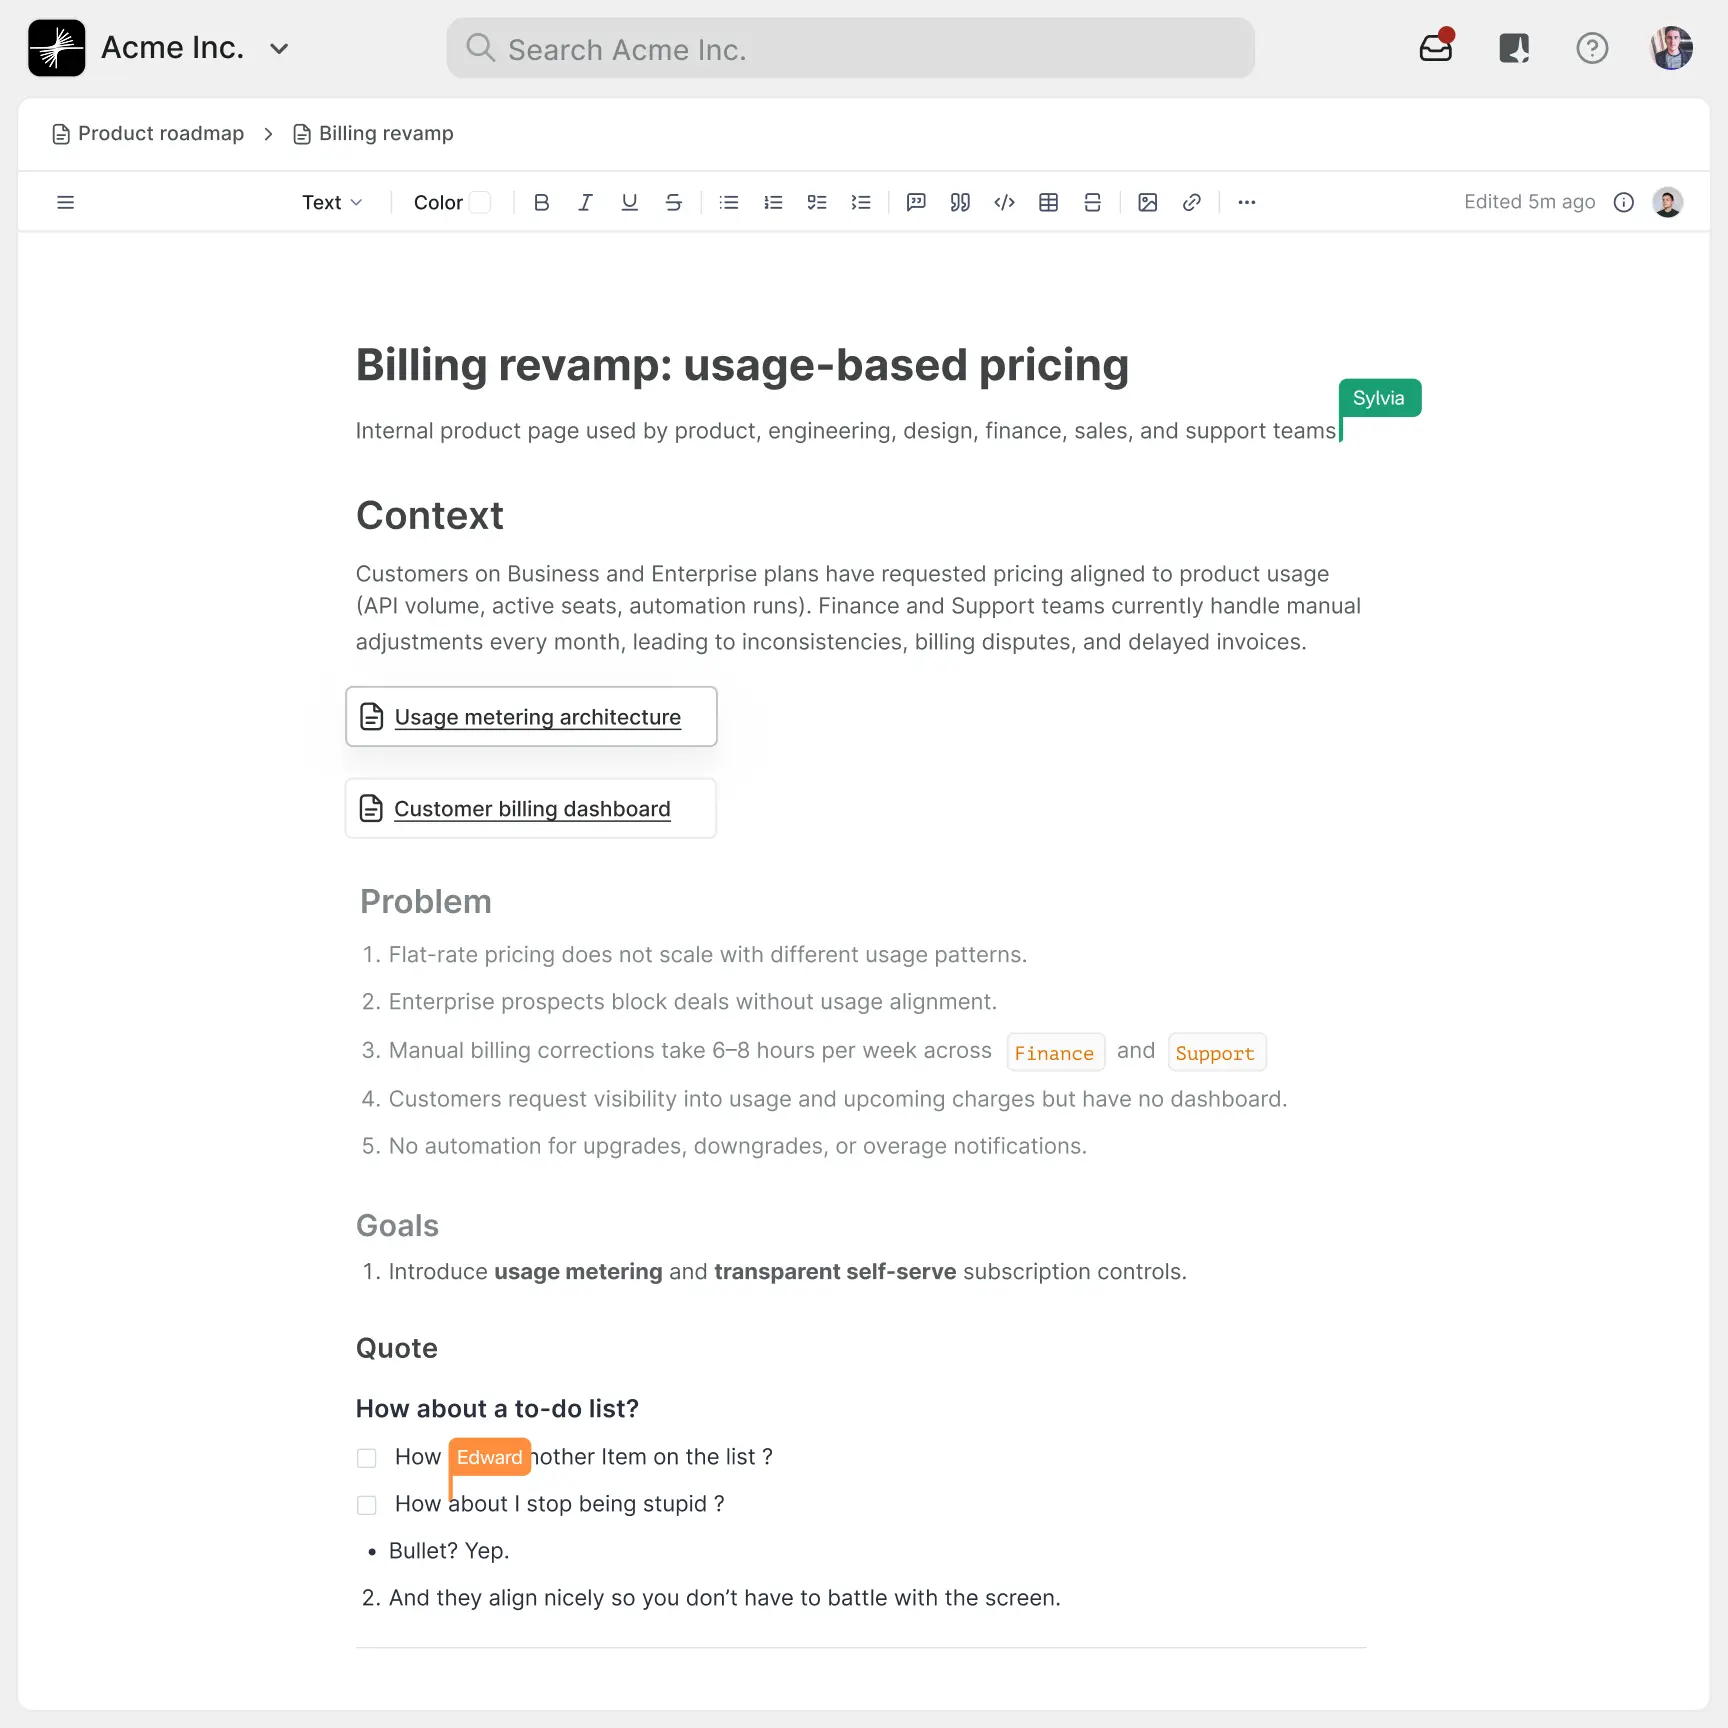
Task: Open the notifications inbox
Action: point(1436,47)
